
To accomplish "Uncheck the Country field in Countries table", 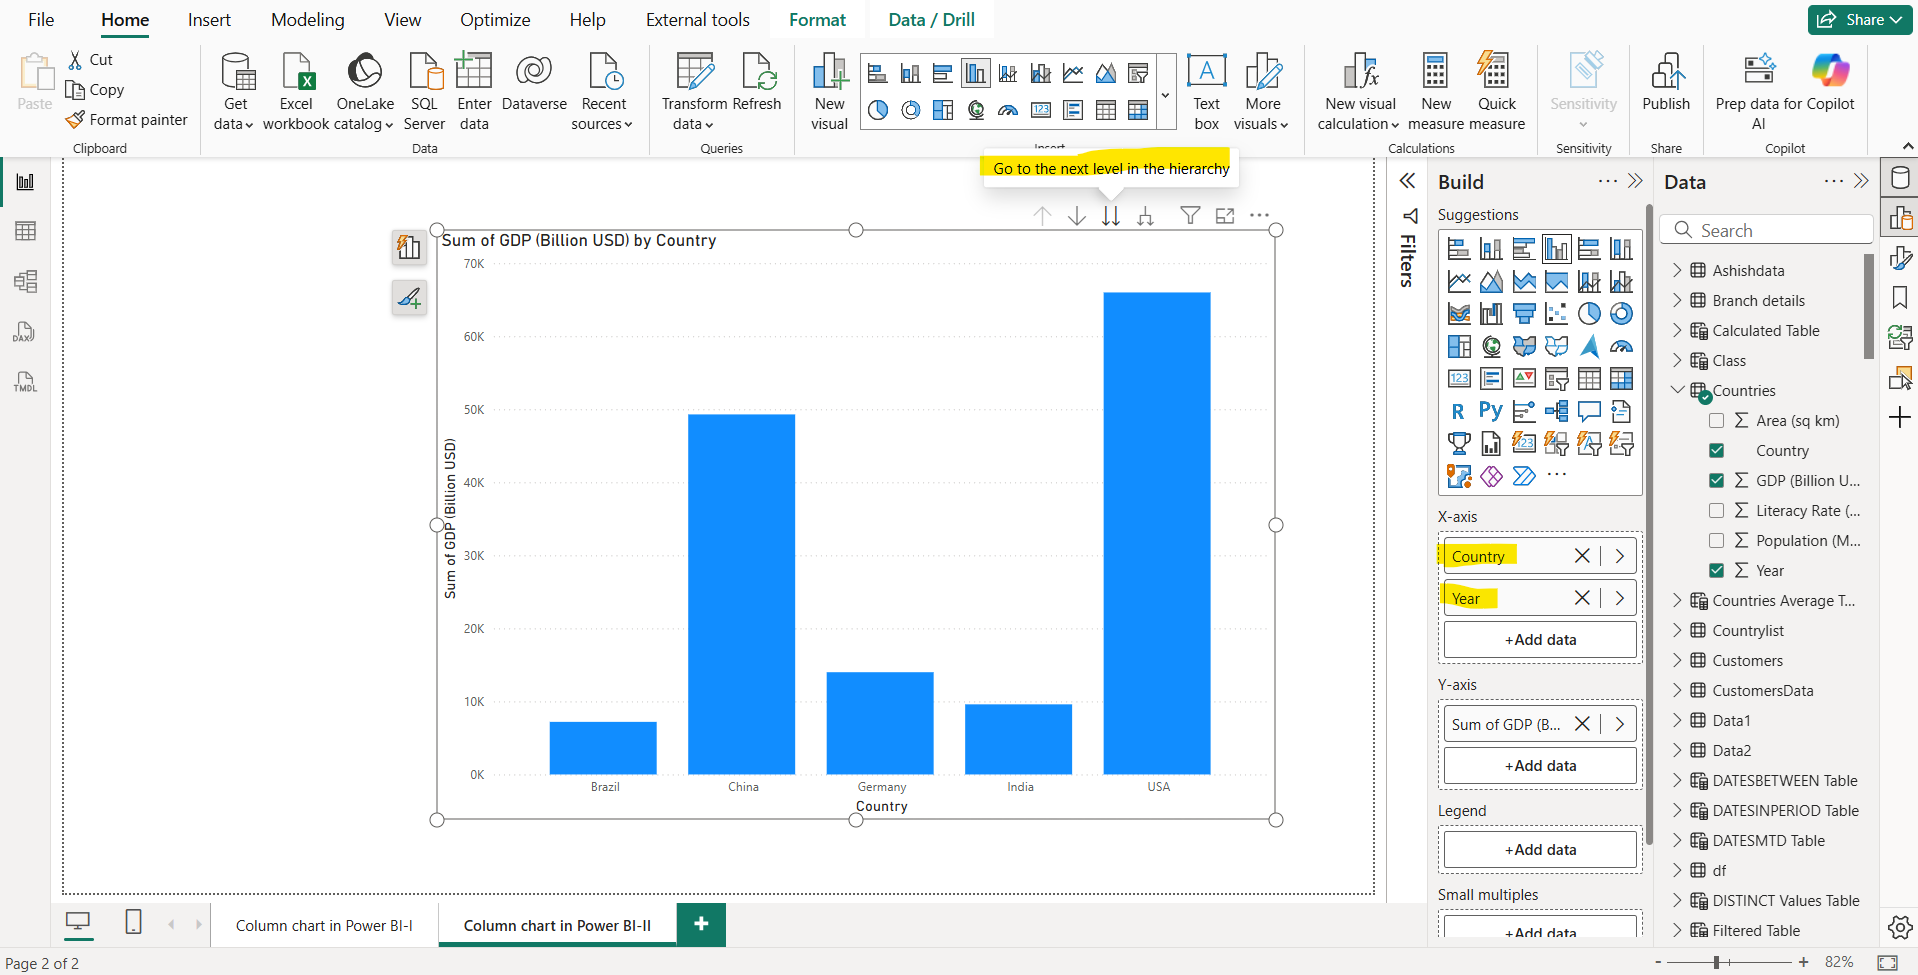I will (x=1718, y=450).
